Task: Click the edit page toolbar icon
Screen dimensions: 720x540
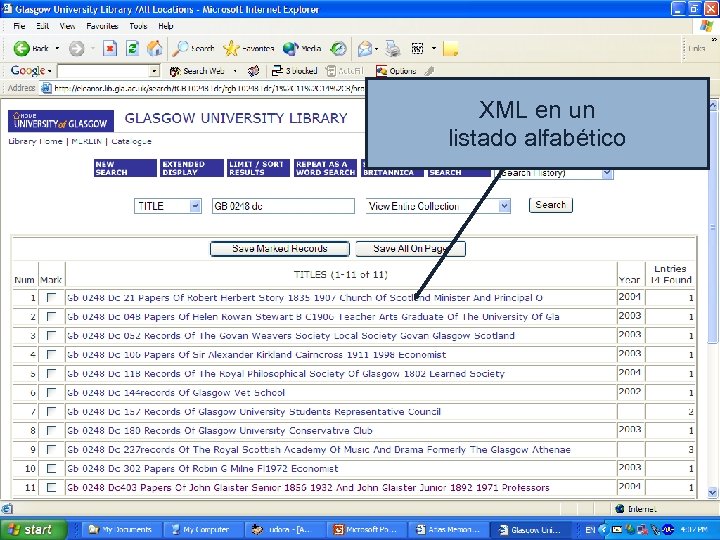Action: click(x=417, y=48)
